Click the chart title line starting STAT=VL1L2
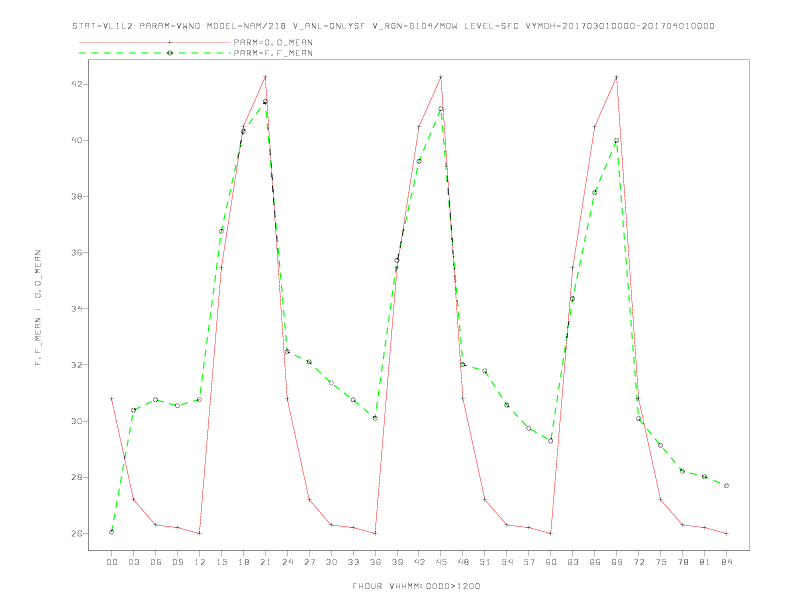 [x=393, y=26]
